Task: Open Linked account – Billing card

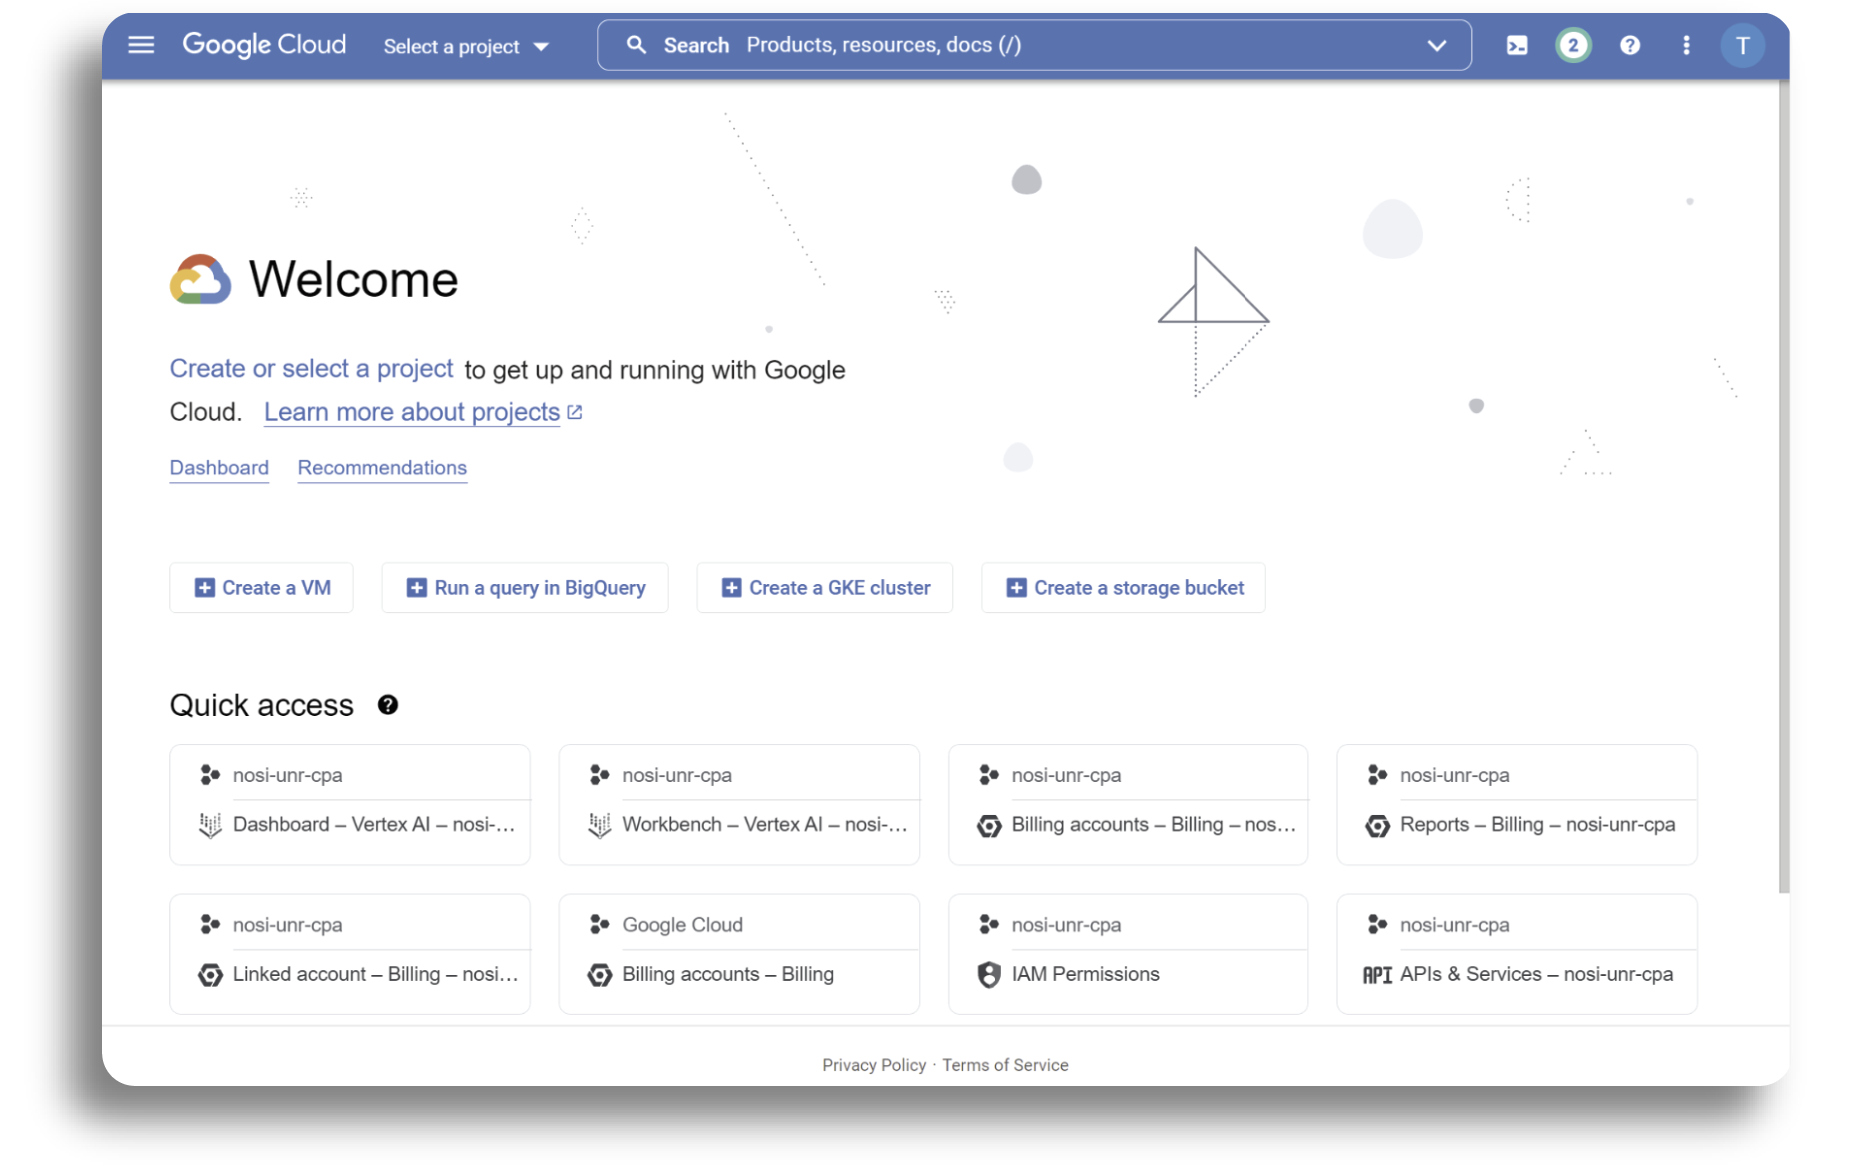Action: [x=350, y=954]
